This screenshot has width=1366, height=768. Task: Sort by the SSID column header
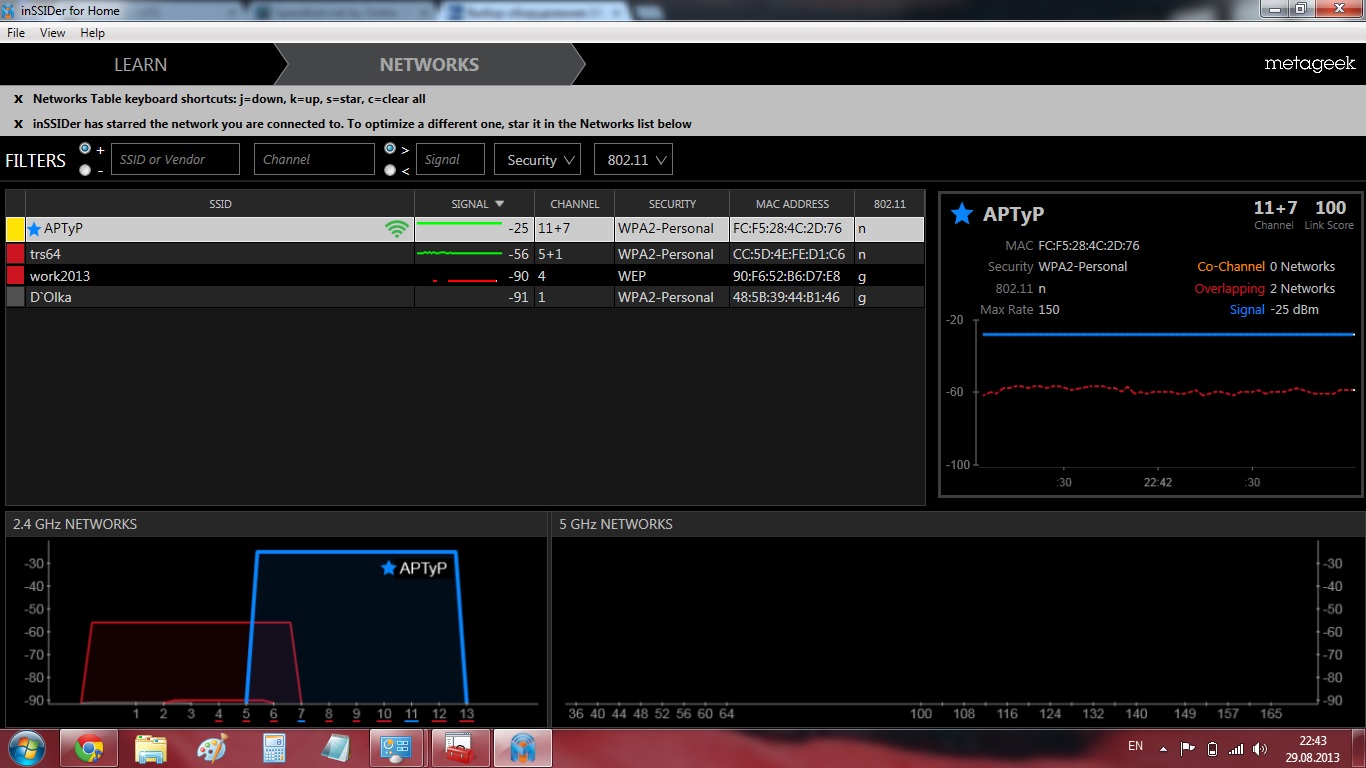tap(220, 204)
